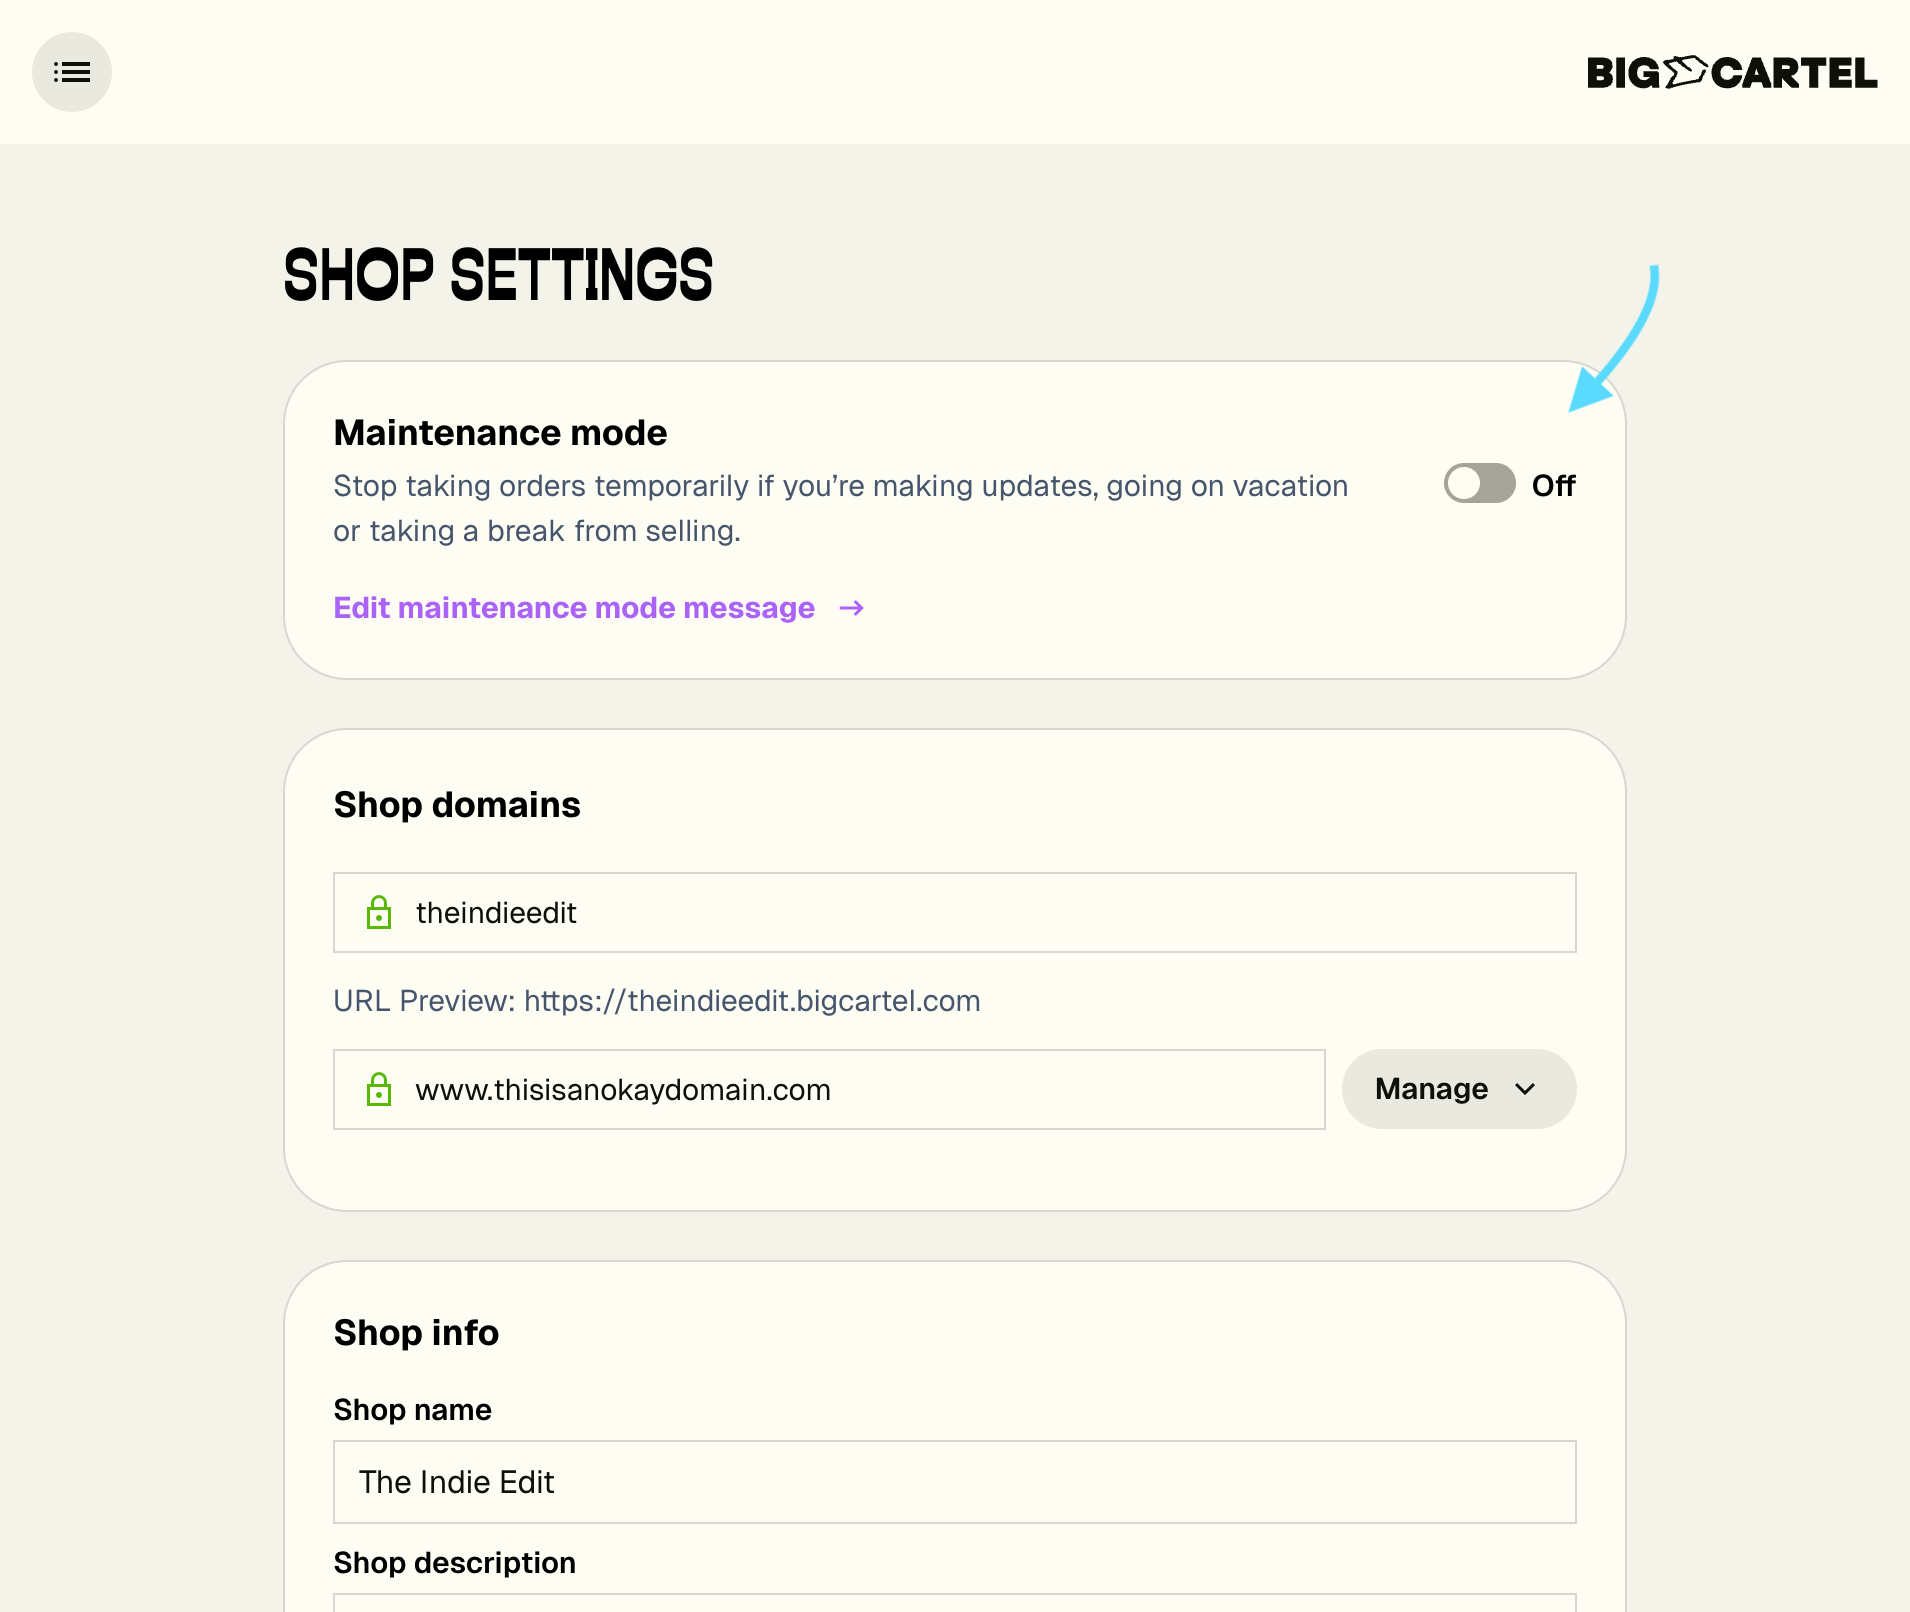The height and width of the screenshot is (1612, 1910).
Task: Click the Shop name field
Action: pos(954,1482)
